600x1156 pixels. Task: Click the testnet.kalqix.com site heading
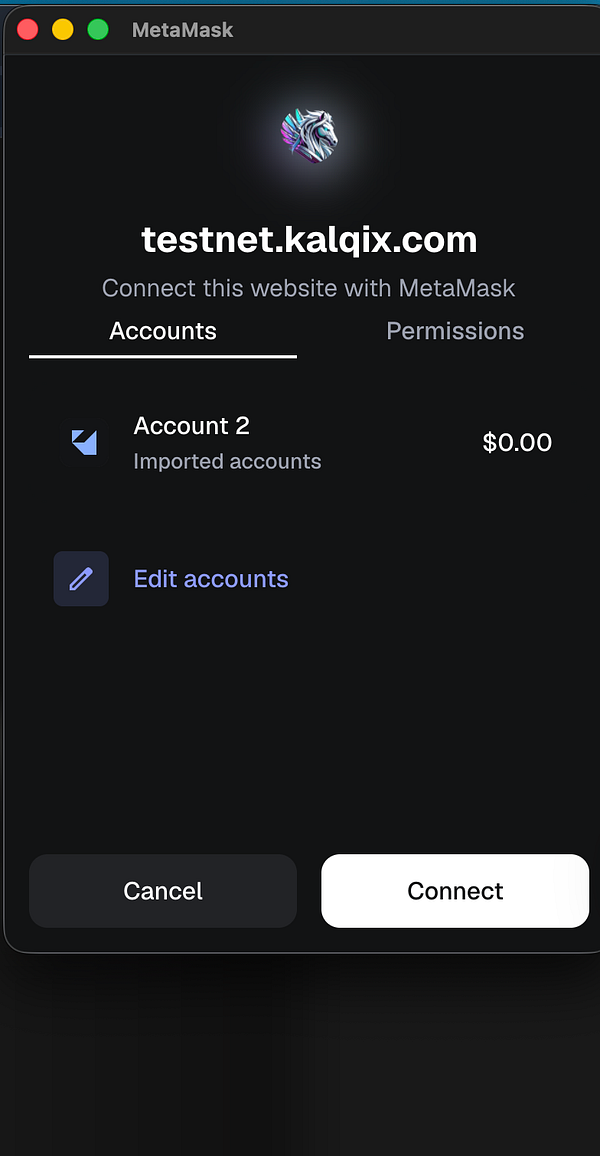[x=309, y=240]
